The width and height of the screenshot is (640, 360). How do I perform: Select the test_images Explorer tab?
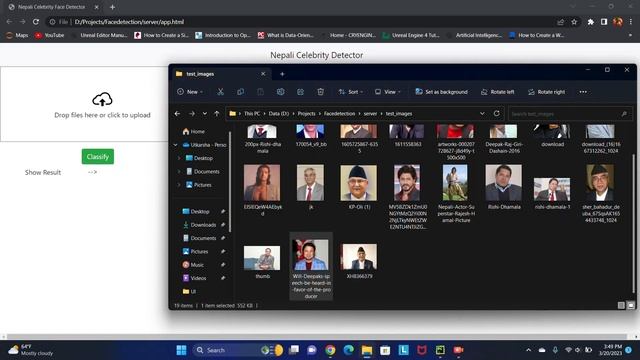point(220,74)
